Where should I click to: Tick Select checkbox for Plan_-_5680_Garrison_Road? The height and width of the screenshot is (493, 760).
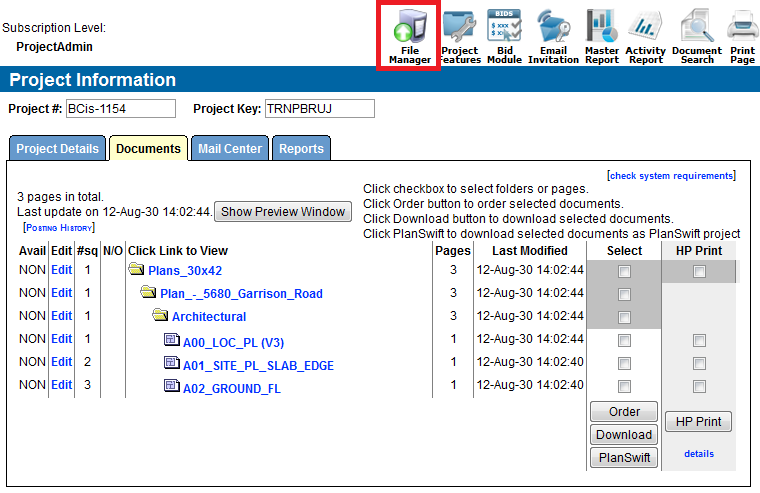624,294
